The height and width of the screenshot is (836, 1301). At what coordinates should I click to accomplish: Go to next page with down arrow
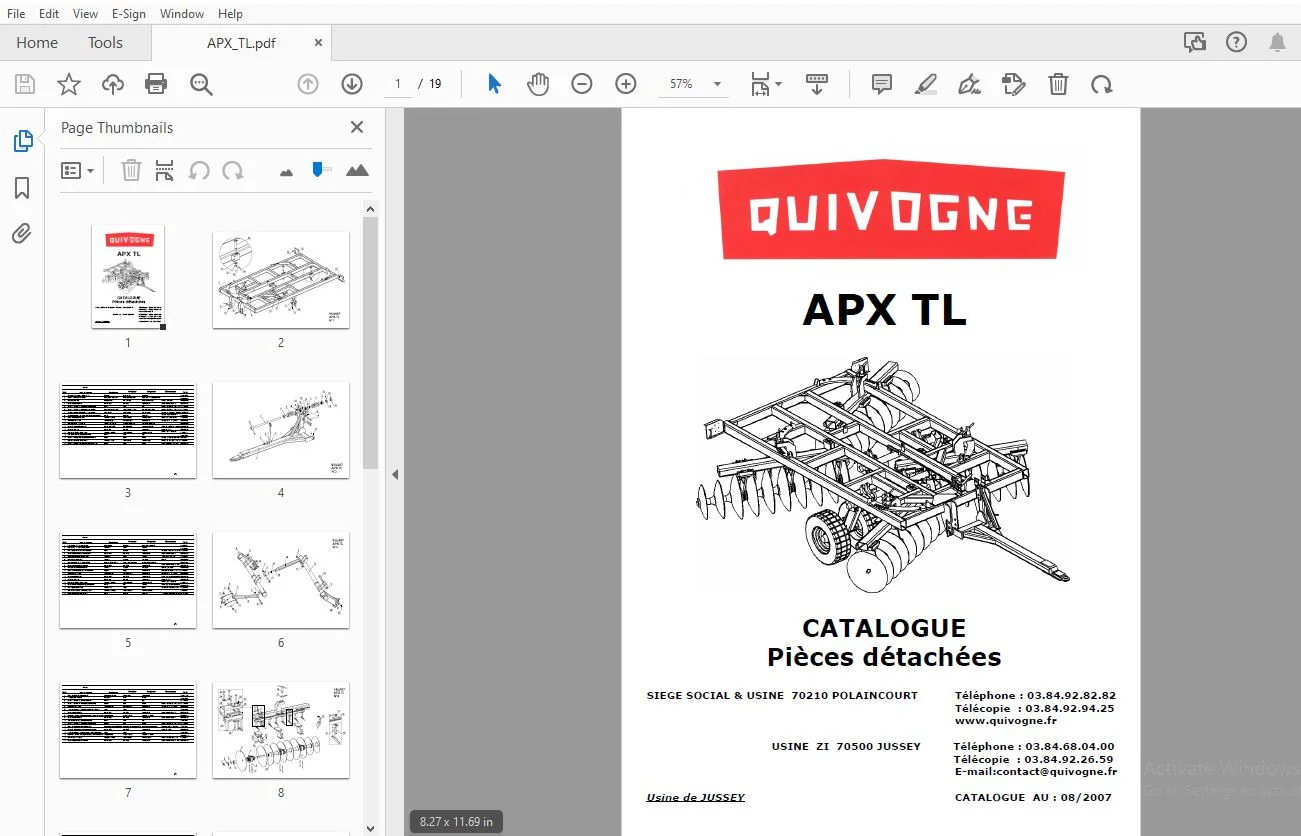point(352,84)
